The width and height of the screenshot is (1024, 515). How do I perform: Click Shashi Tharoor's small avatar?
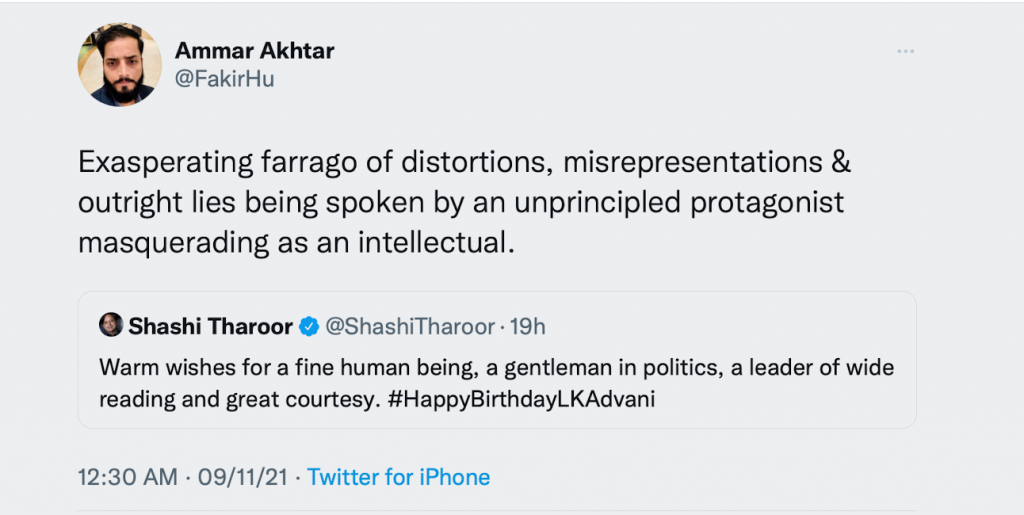(111, 326)
